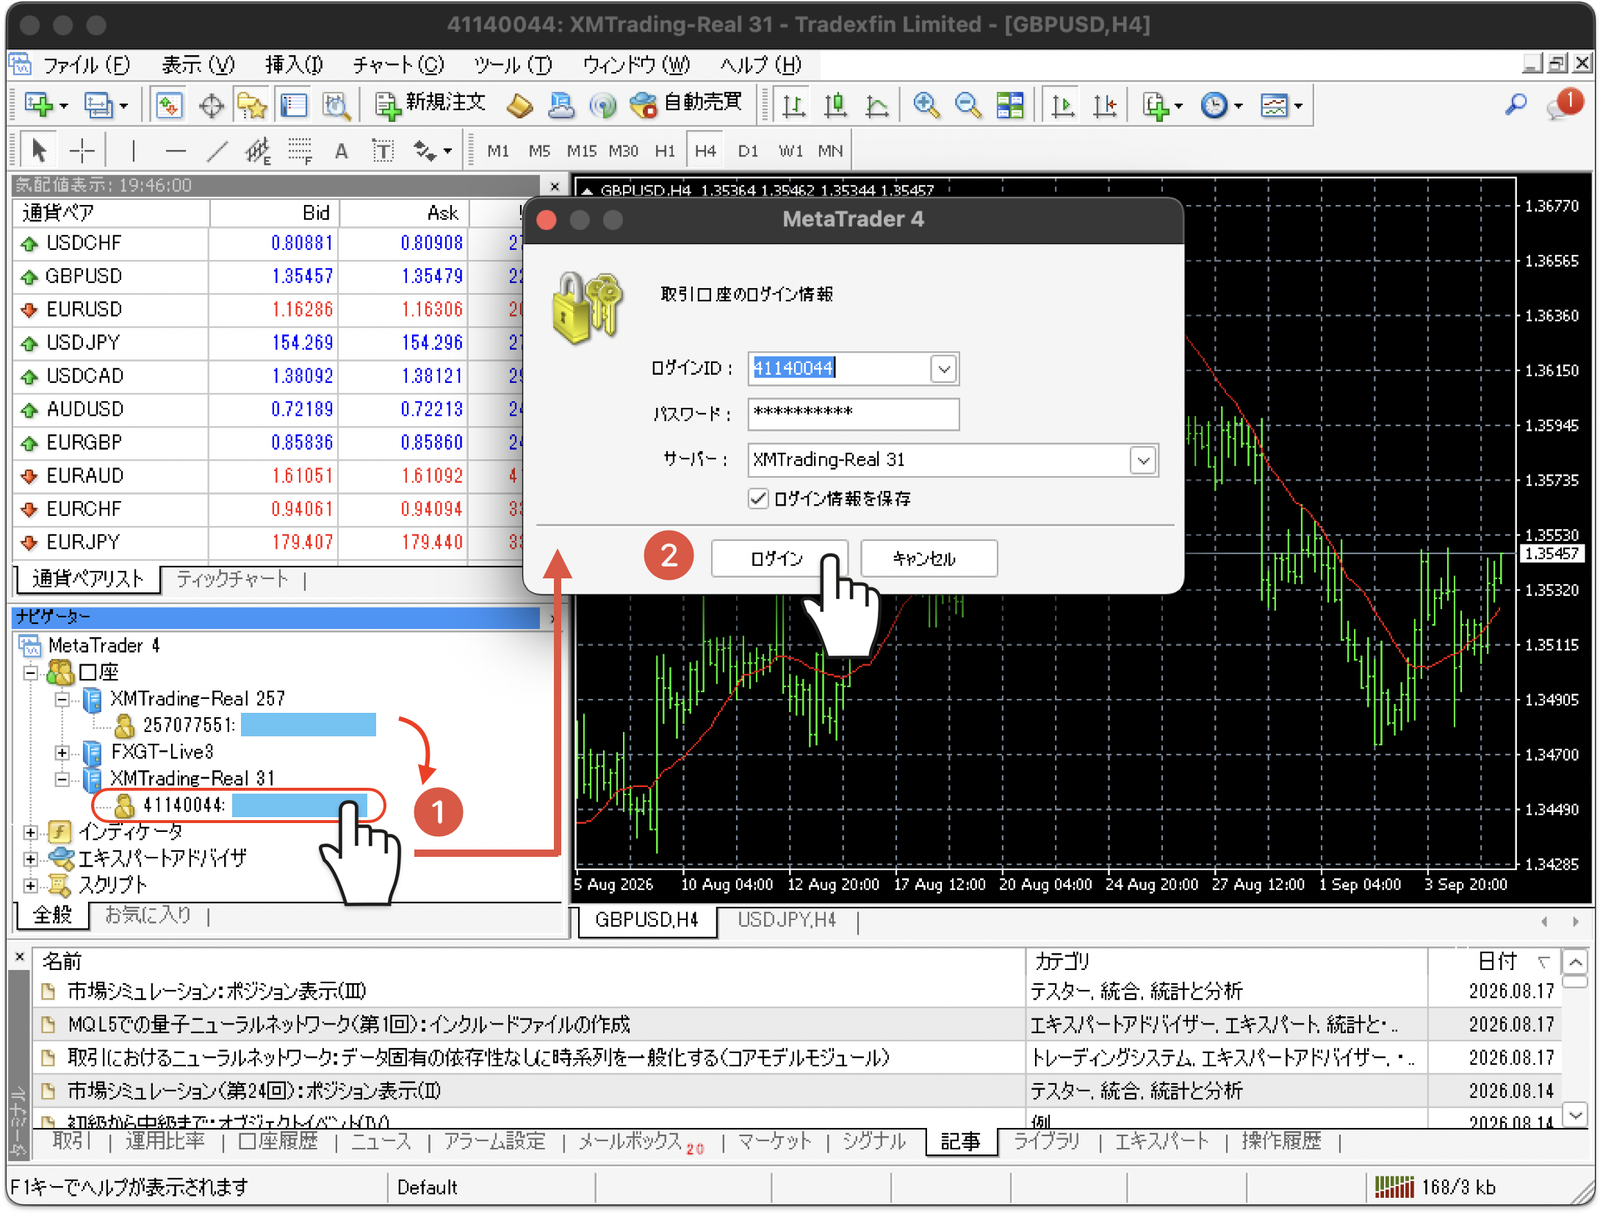The image size is (1600, 1214).
Task: Open the Market Watch window icon
Action: (x=169, y=105)
